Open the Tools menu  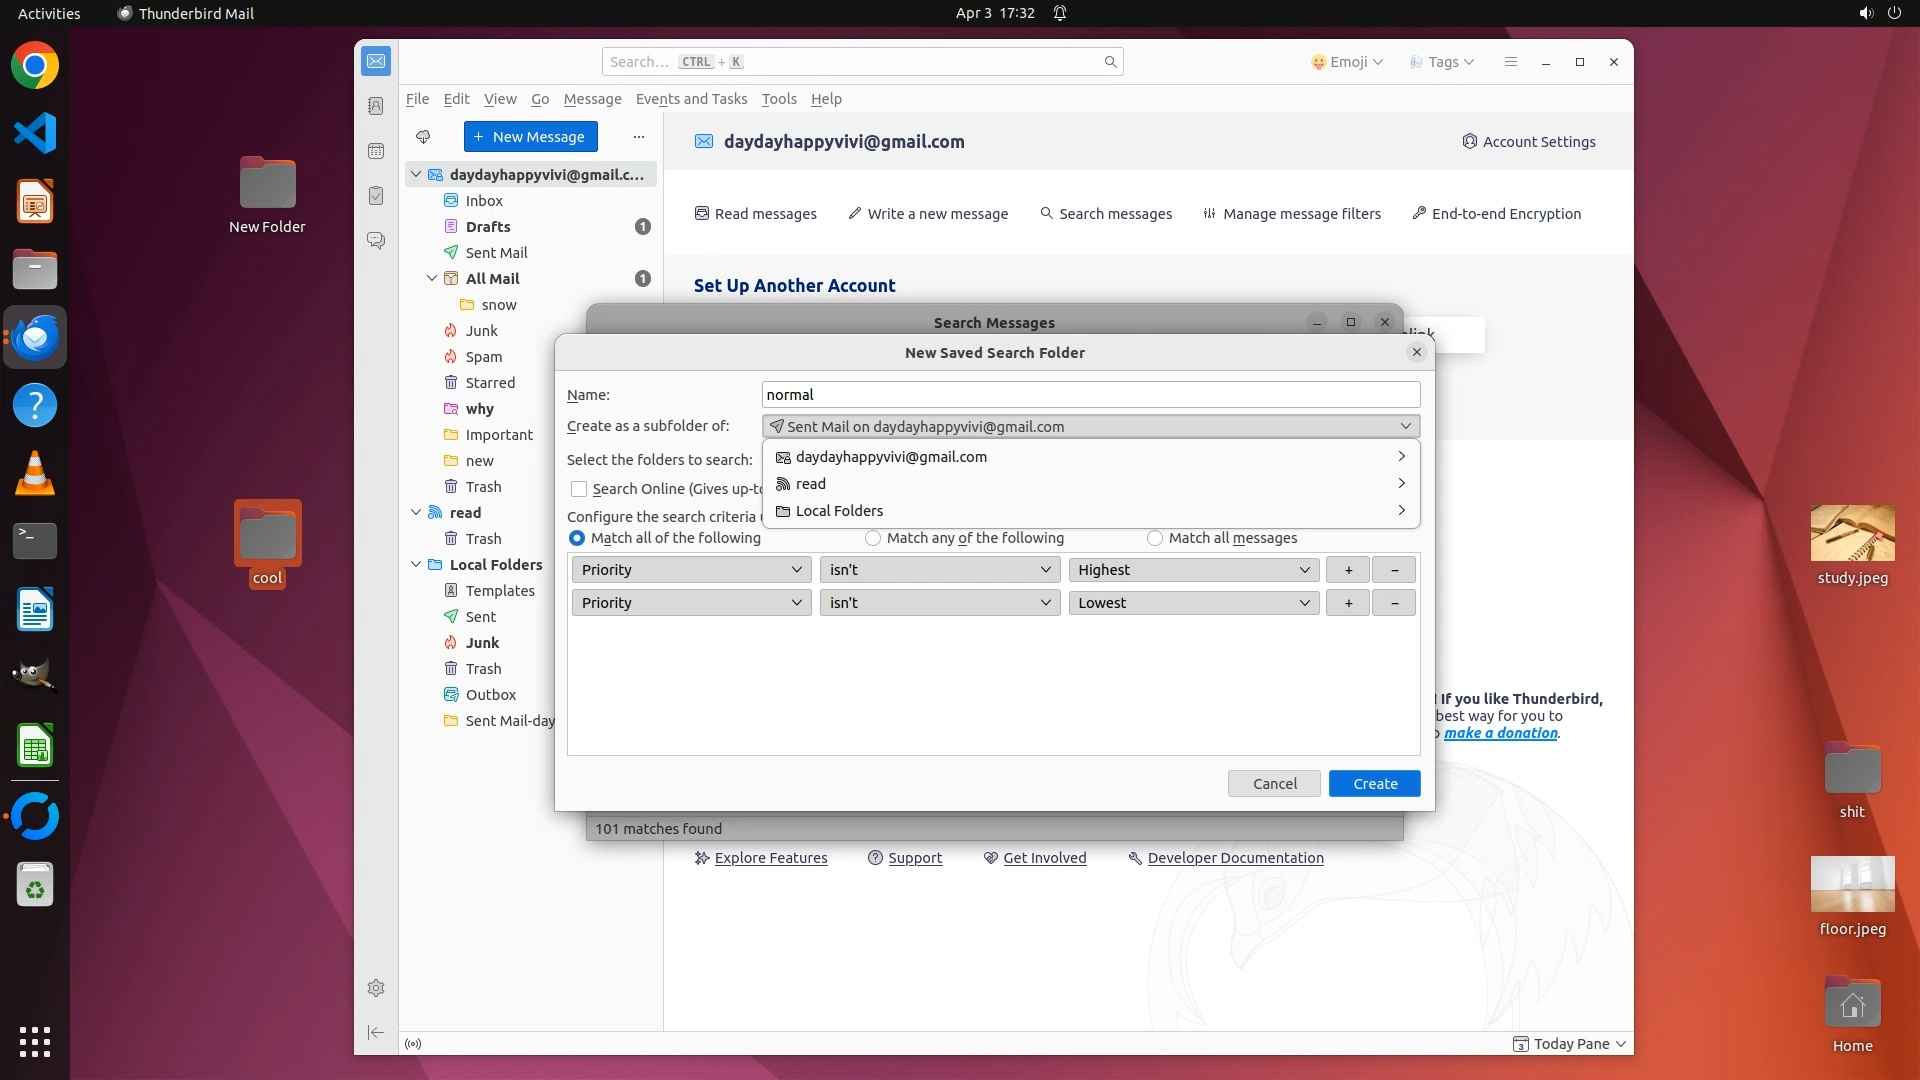pyautogui.click(x=778, y=99)
